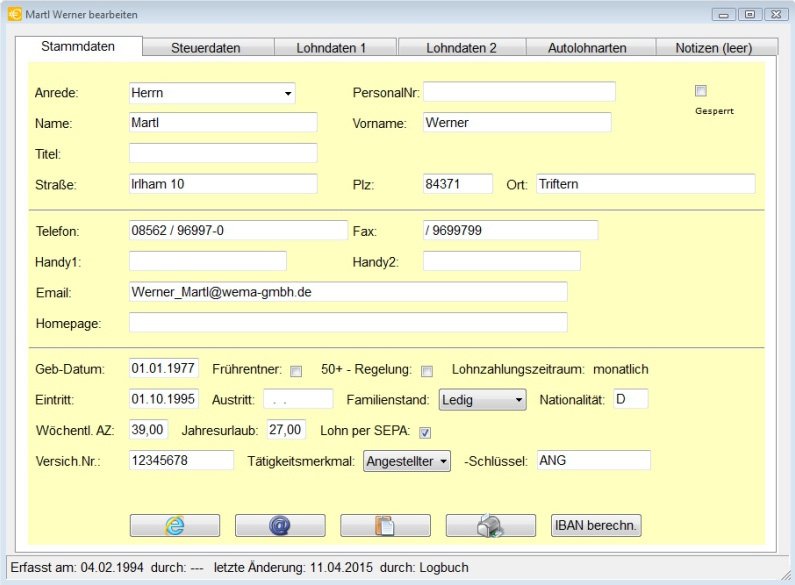This screenshot has height=585, width=795.
Task: Uncheck Lohn per SEPA checkbox
Action: pyautogui.click(x=425, y=432)
